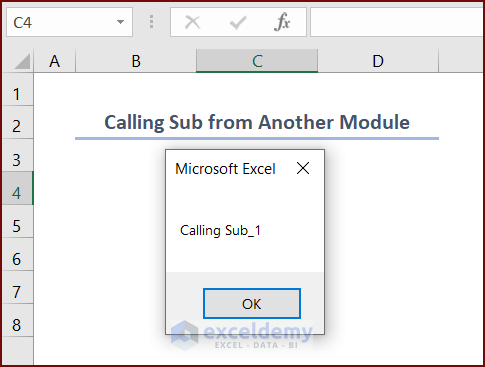Click the Select All triangle corner
Screen dimensions: 485x367
click(22, 62)
